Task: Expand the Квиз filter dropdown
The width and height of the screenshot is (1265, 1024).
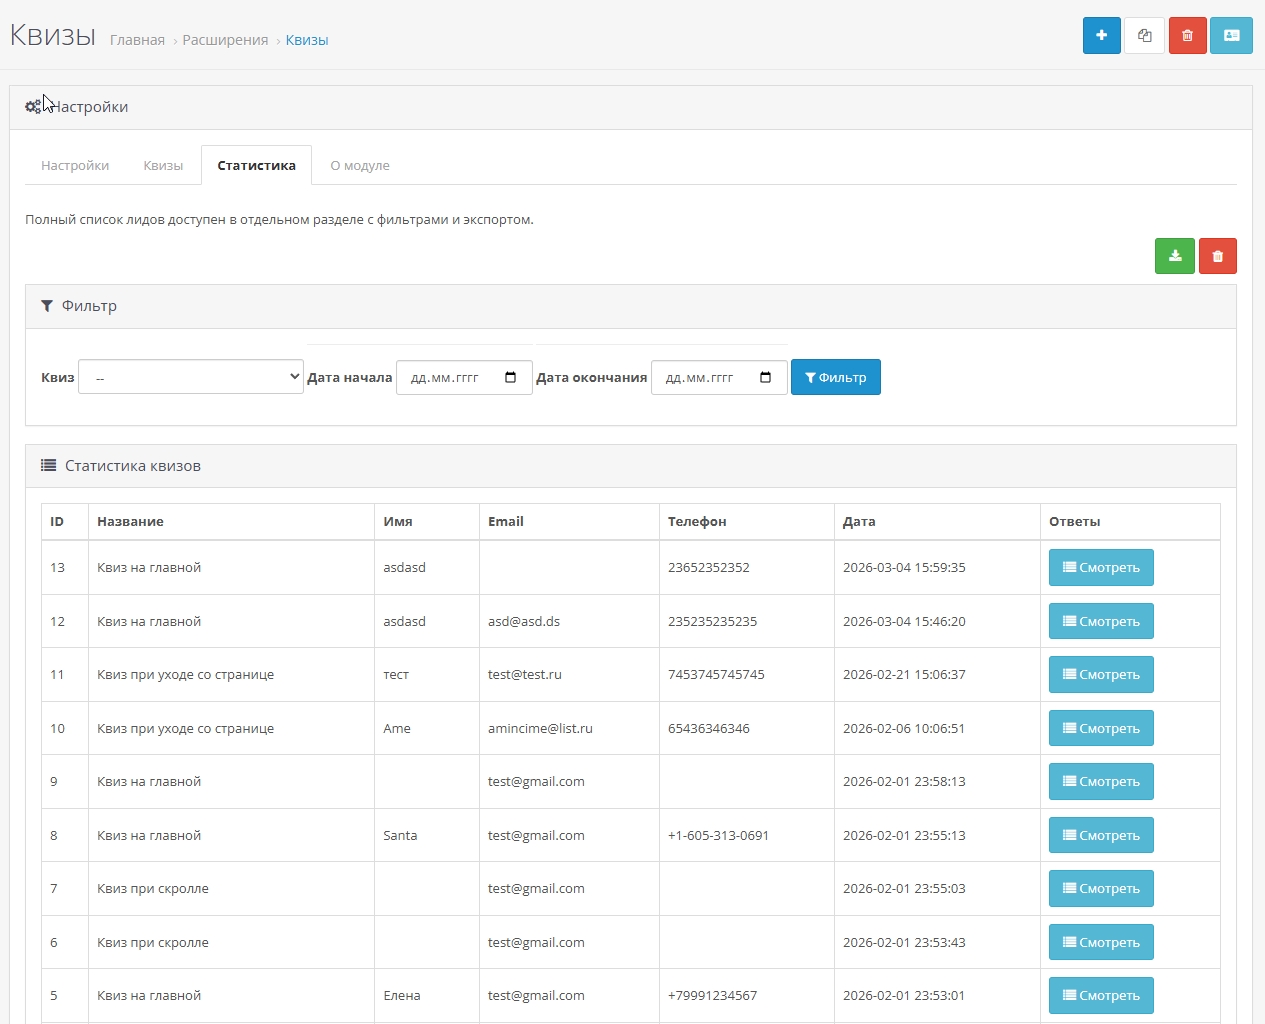Action: click(190, 377)
